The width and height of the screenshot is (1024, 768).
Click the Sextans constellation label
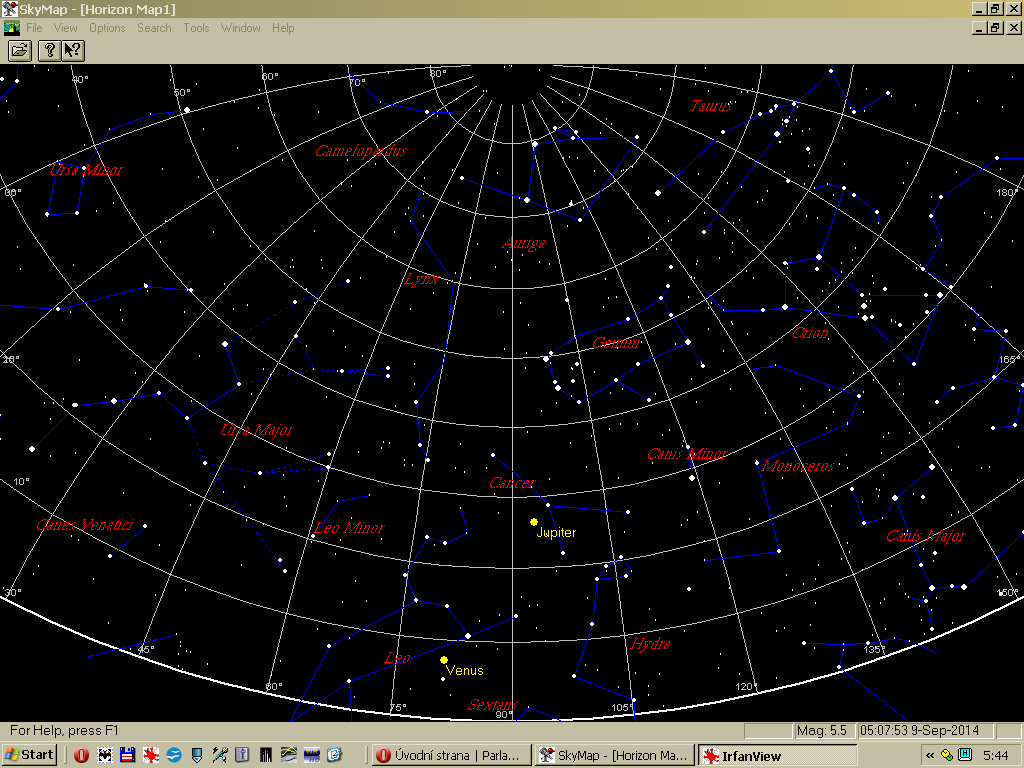click(x=492, y=705)
